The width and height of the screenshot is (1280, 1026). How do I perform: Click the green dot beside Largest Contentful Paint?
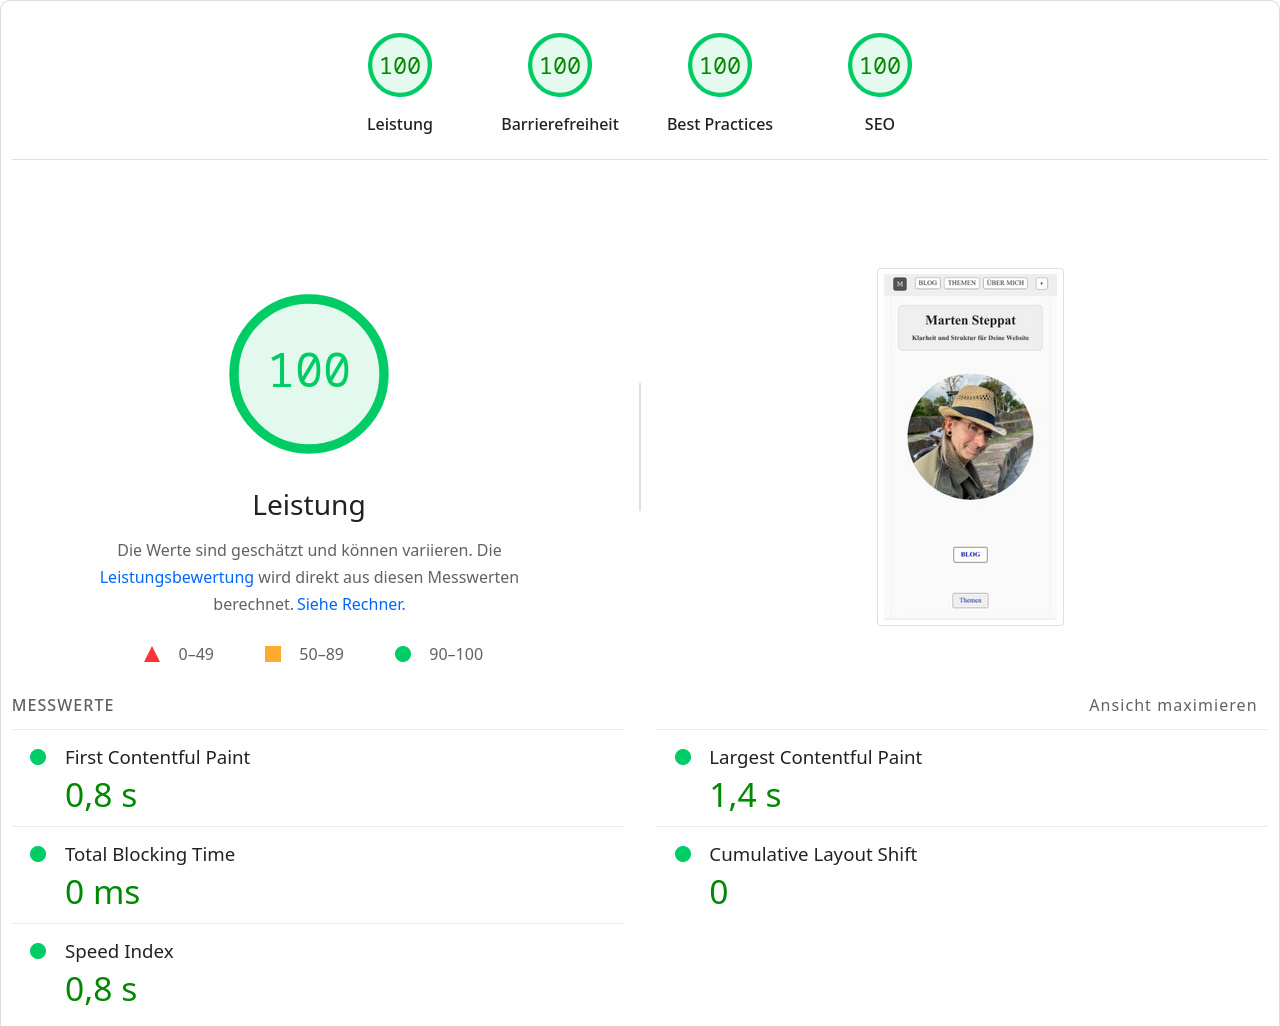click(683, 757)
